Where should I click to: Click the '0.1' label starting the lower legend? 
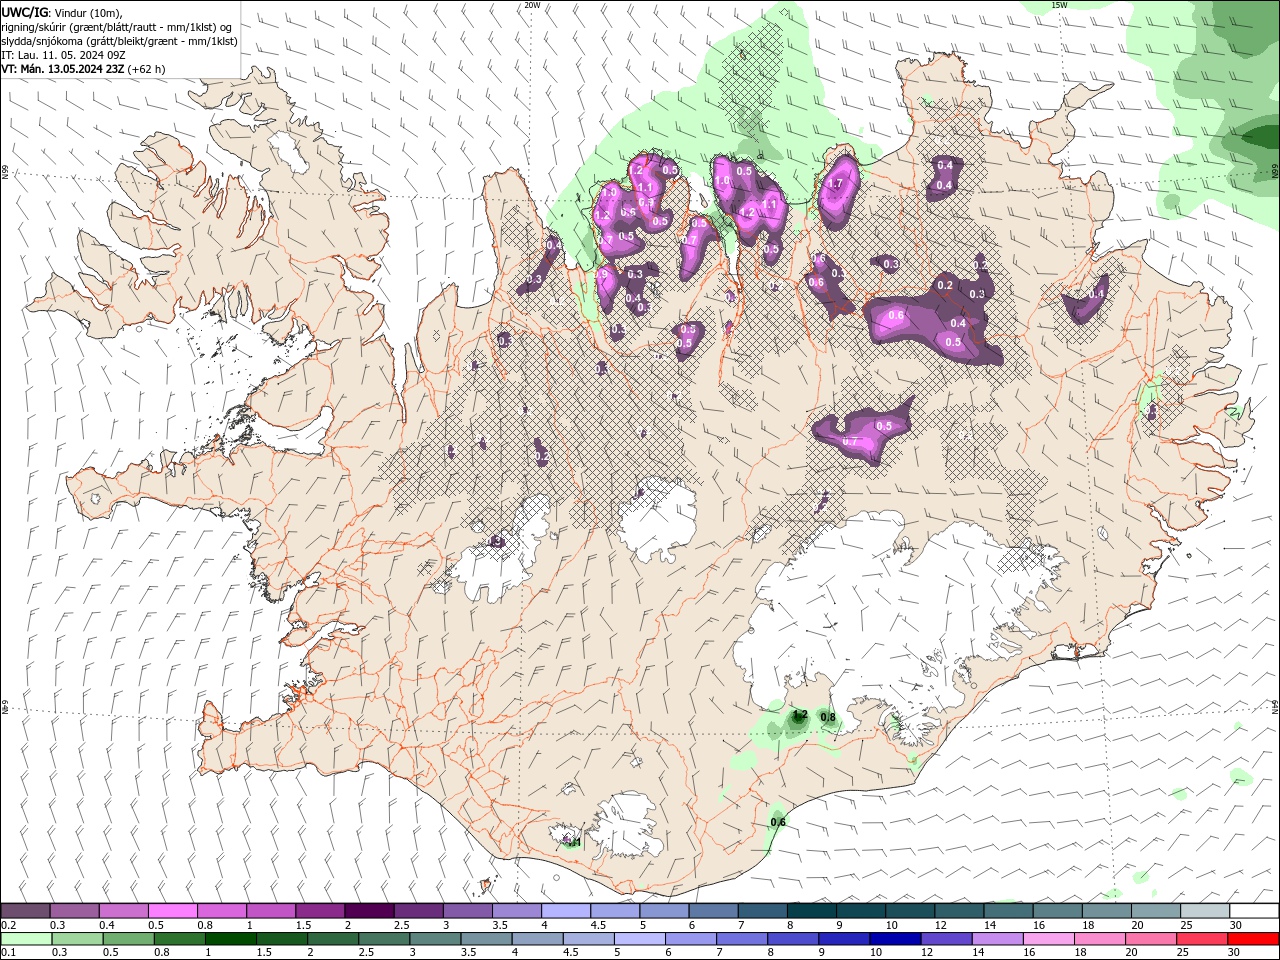(8, 953)
